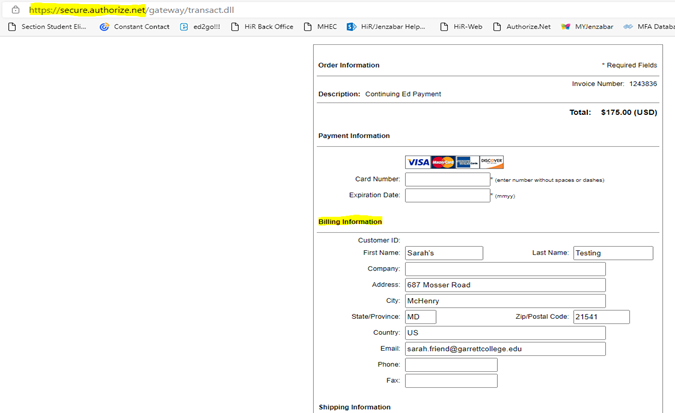The width and height of the screenshot is (675, 413).
Task: Open the Authorize.Net bookmark
Action: [x=522, y=27]
